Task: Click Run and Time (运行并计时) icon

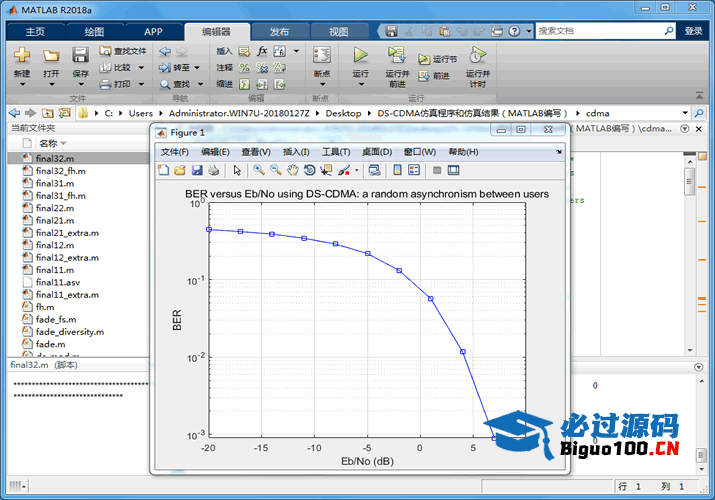Action: (477, 55)
